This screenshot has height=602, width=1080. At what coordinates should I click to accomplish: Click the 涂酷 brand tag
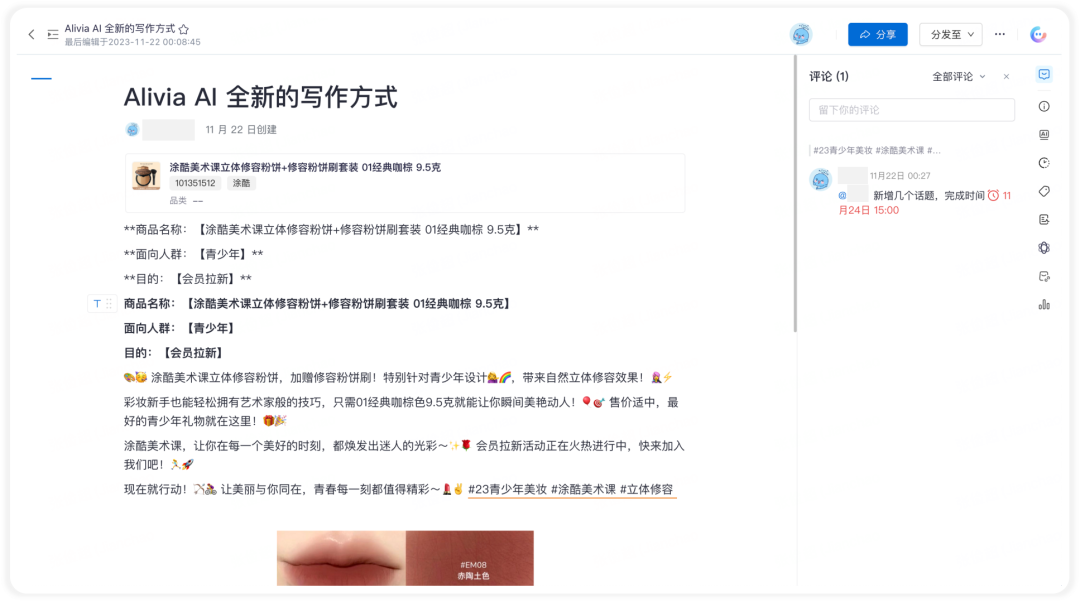pyautogui.click(x=241, y=183)
